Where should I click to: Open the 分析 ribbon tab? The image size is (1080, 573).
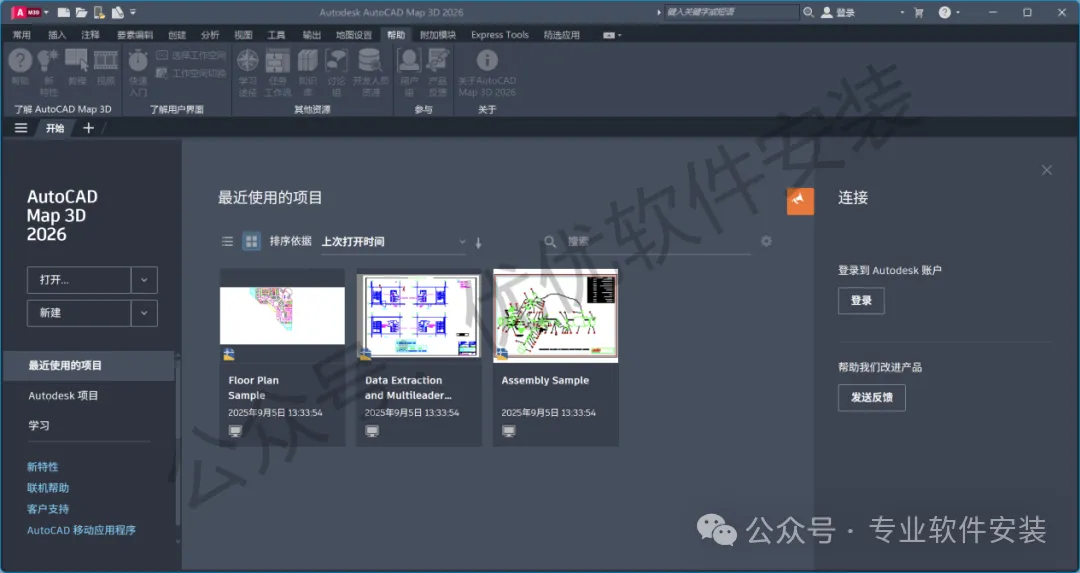[210, 35]
